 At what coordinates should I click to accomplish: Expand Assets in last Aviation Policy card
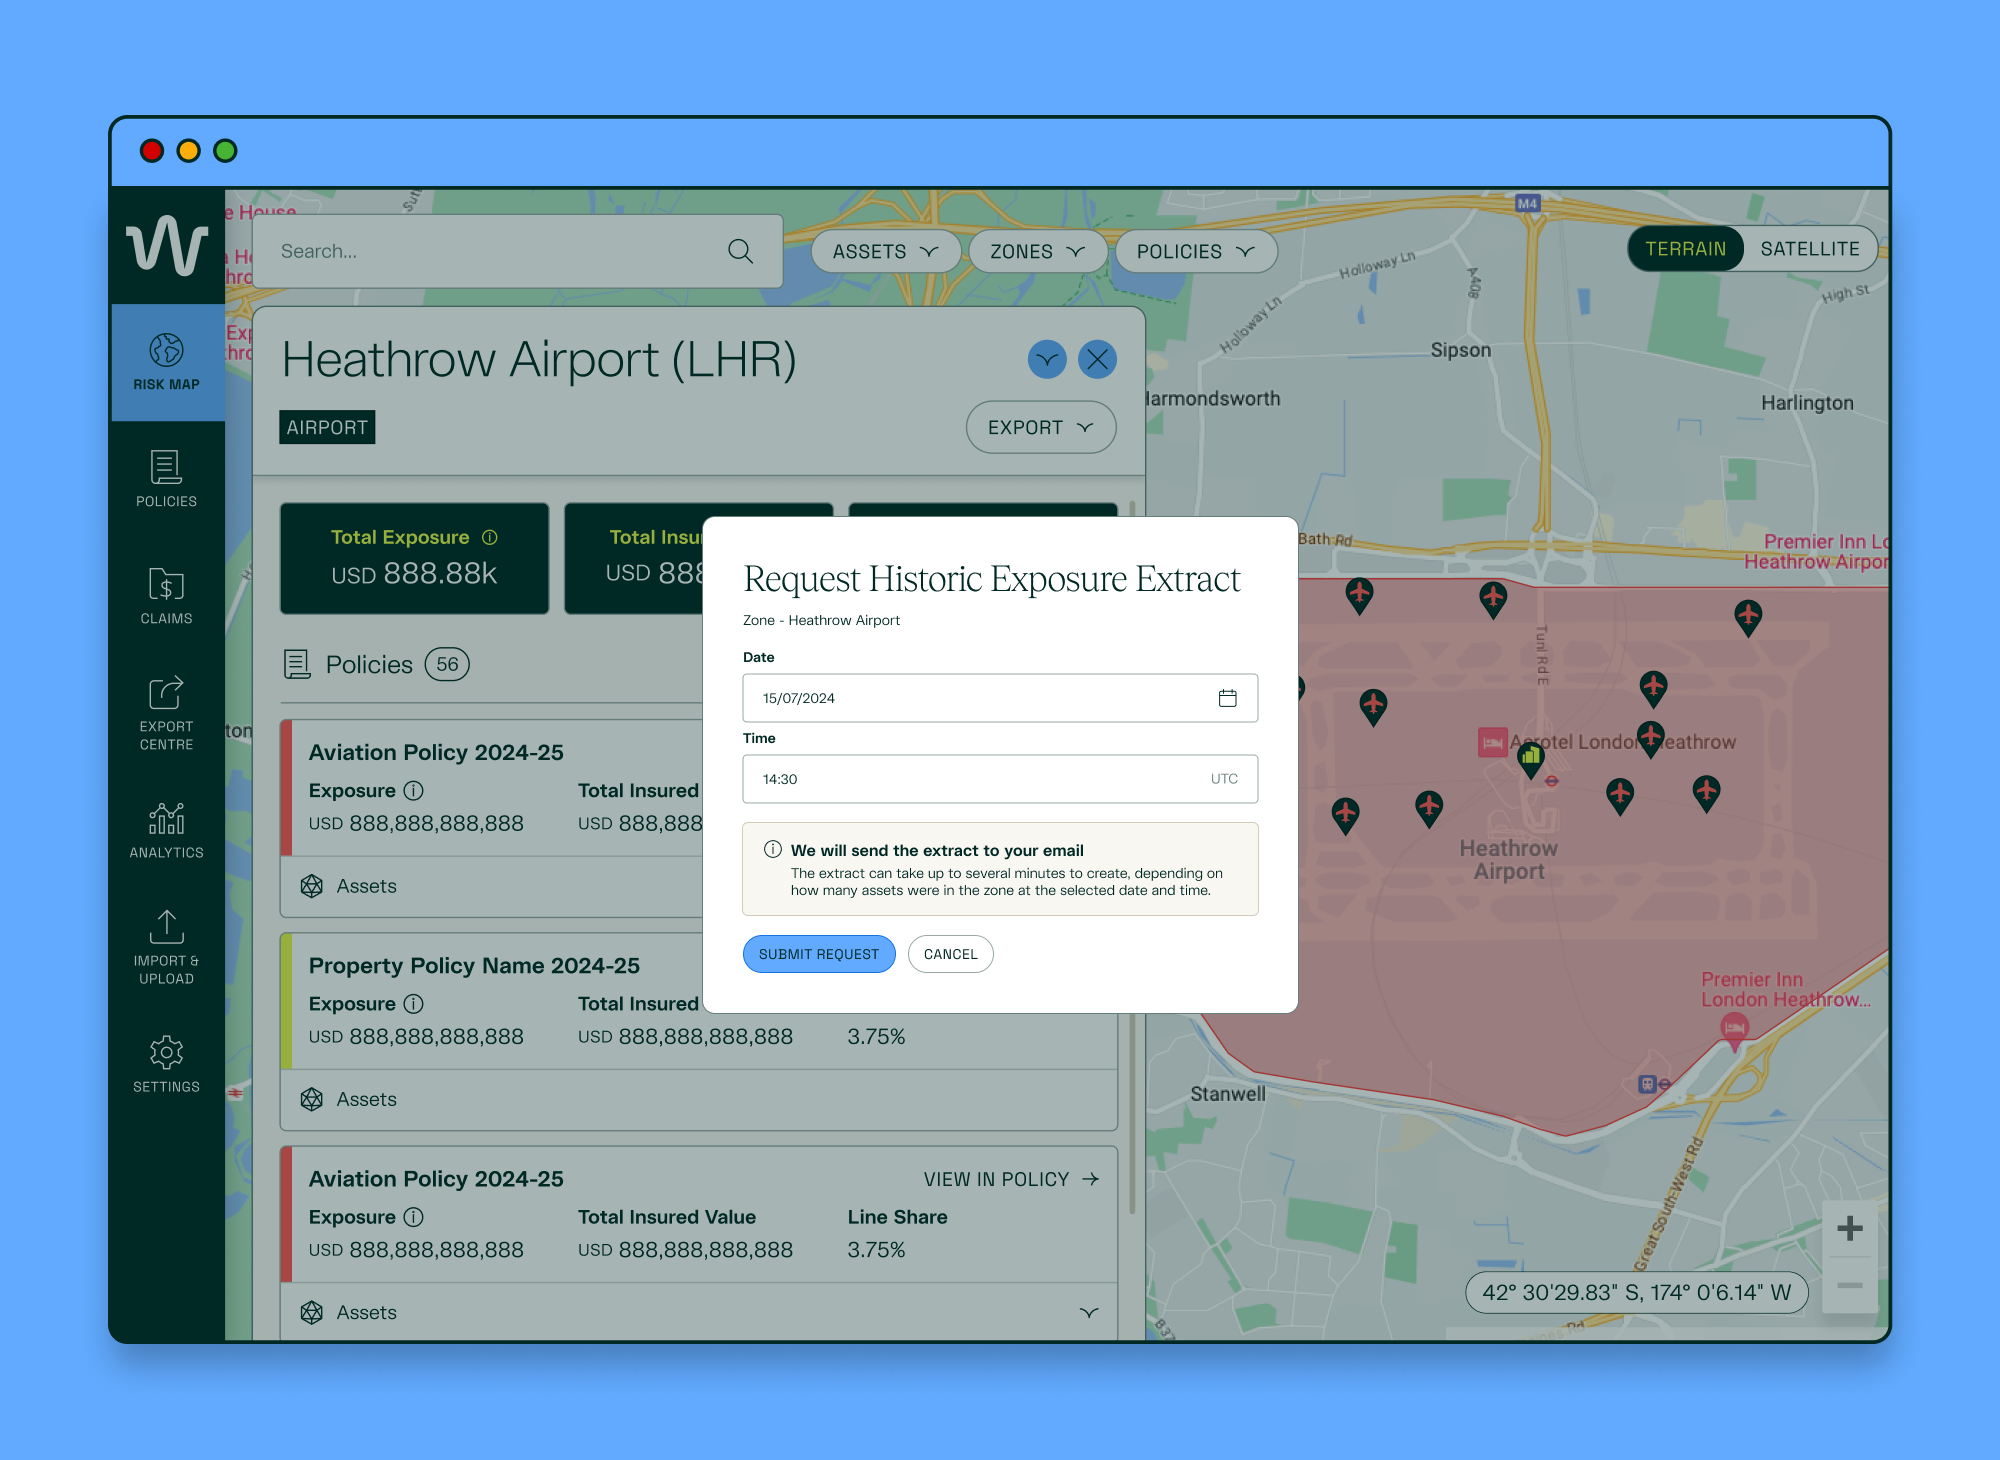tap(1089, 1312)
